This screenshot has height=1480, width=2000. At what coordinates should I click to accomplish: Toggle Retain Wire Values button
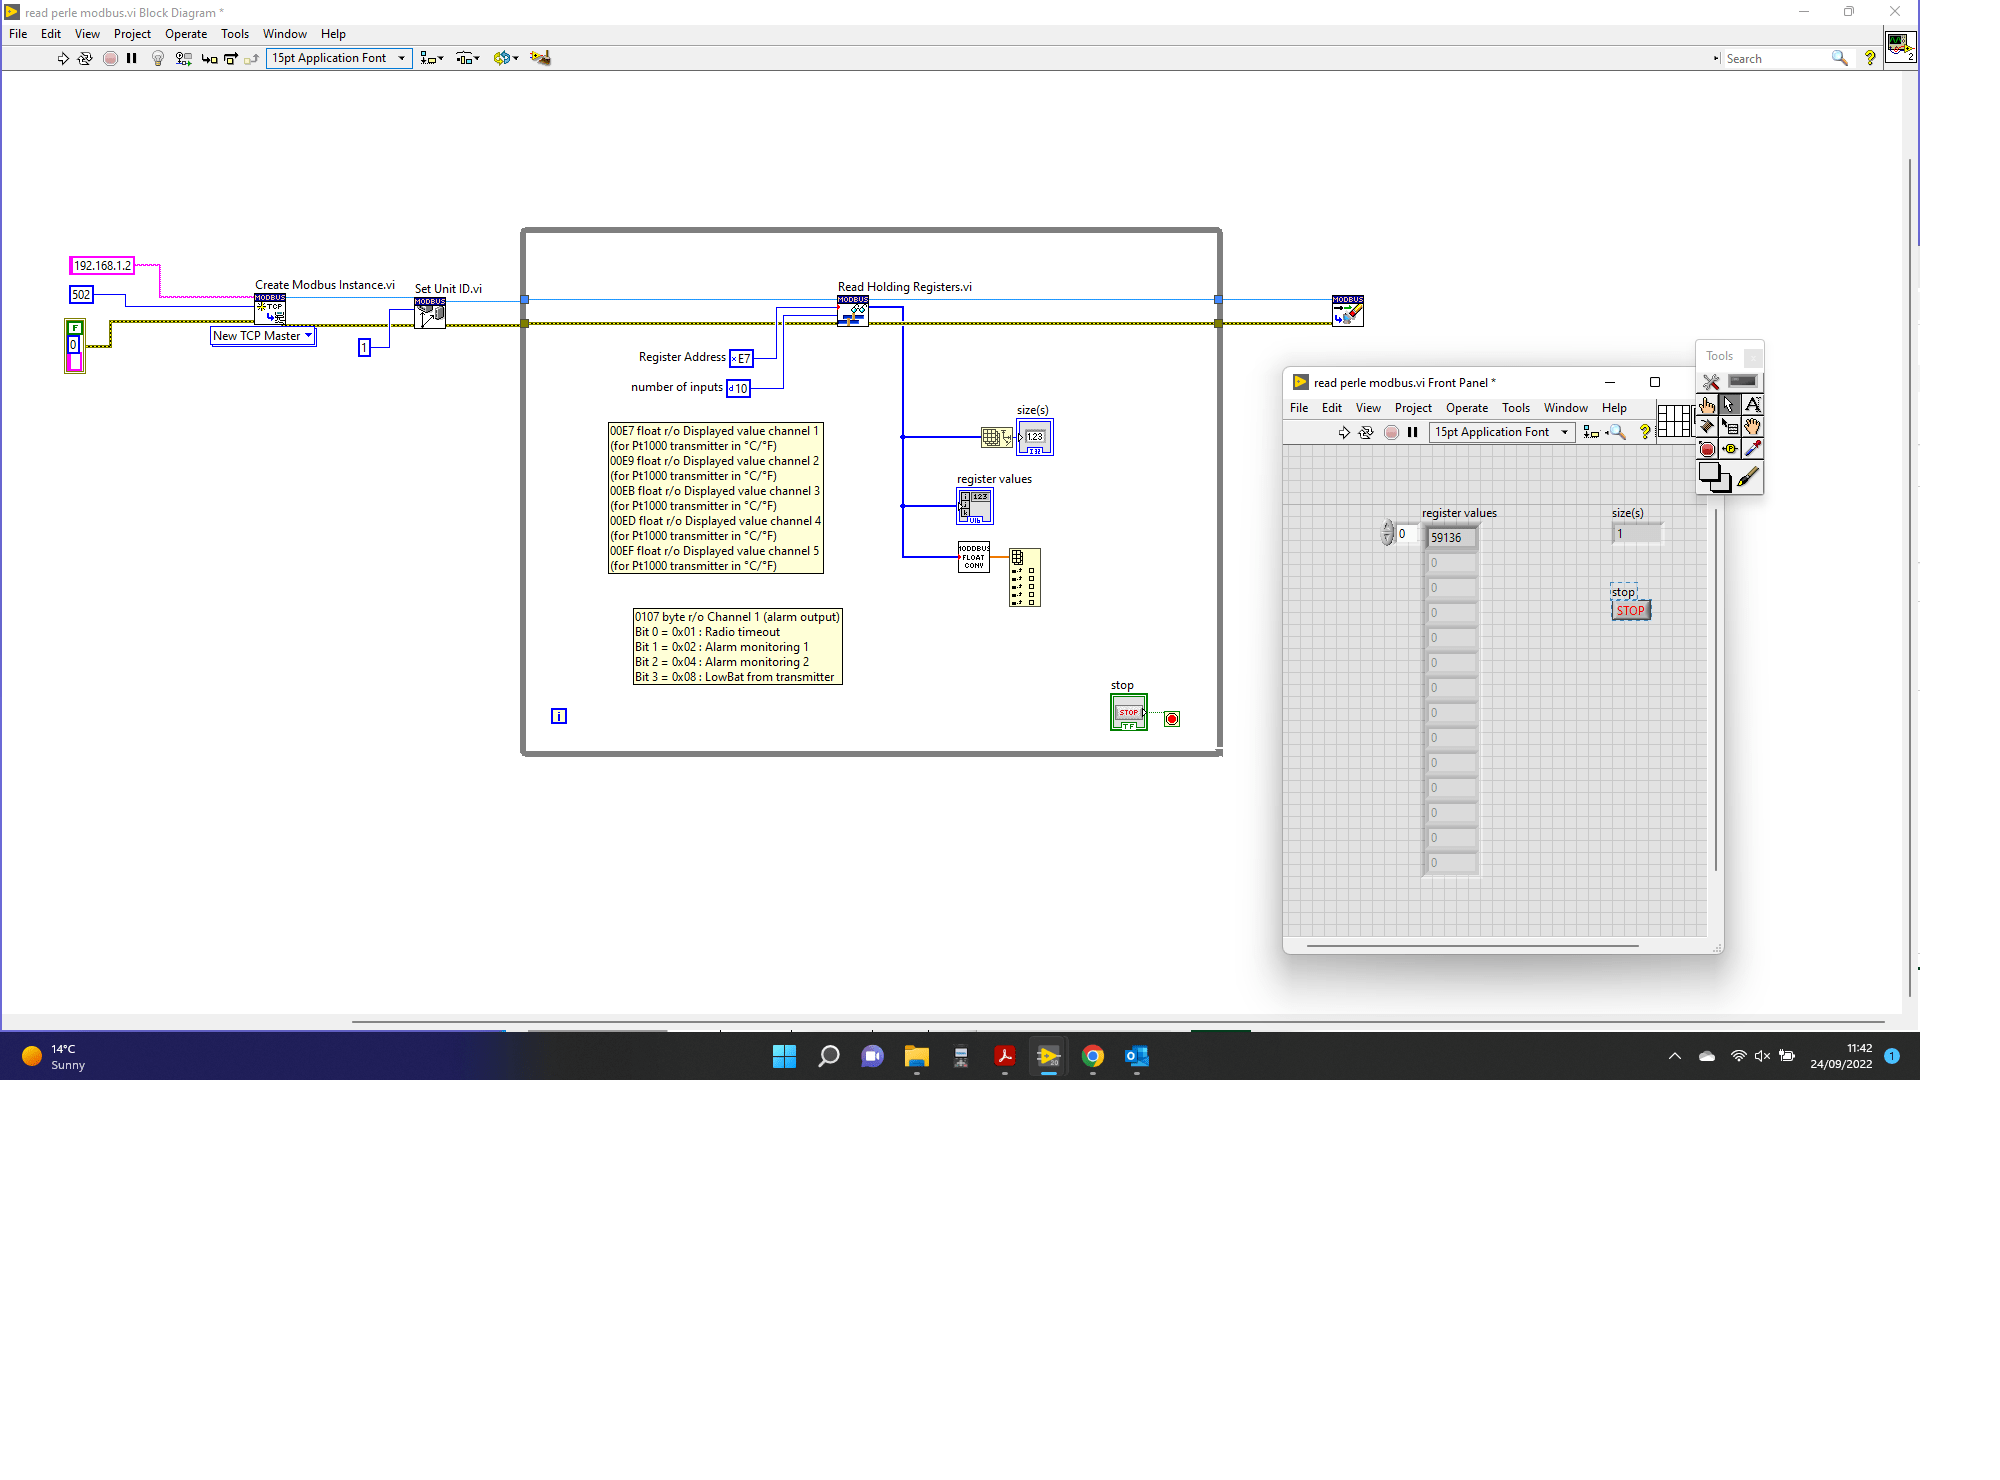pos(183,58)
